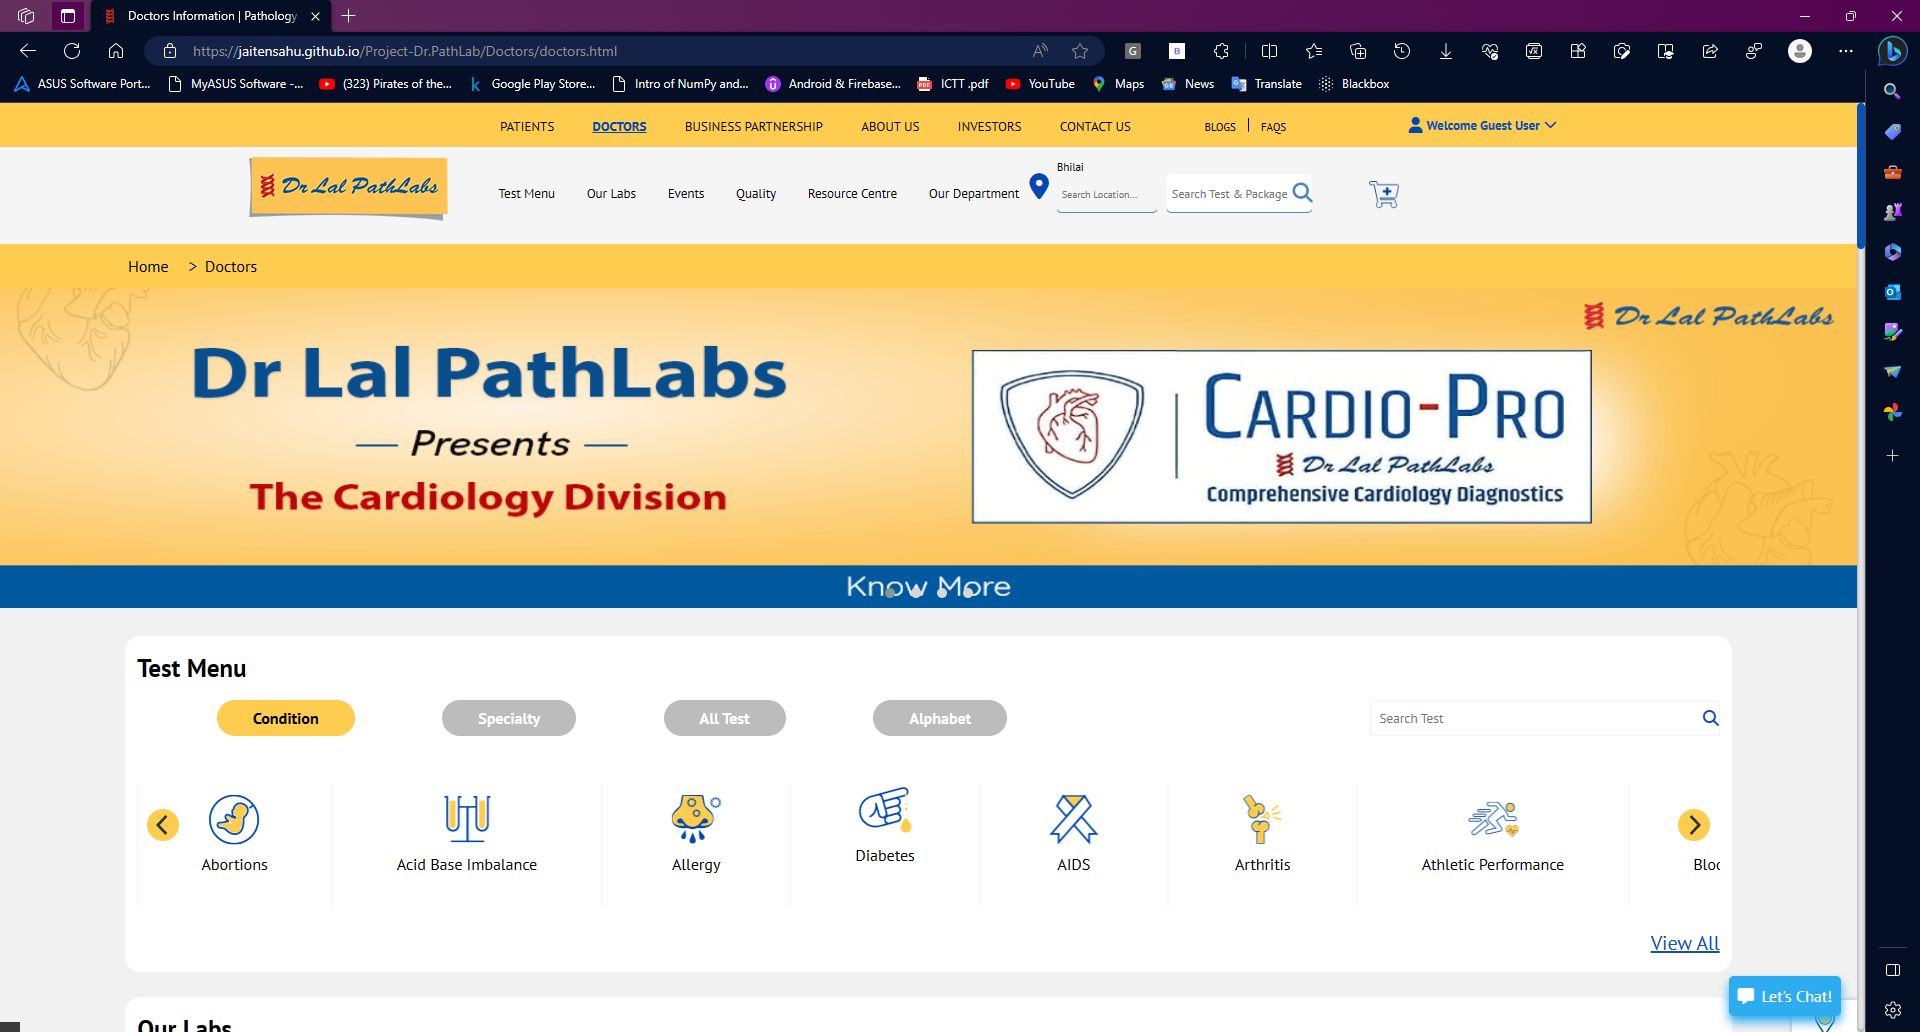Click the Athletic Performance runner icon
This screenshot has width=1920, height=1032.
[1492, 818]
